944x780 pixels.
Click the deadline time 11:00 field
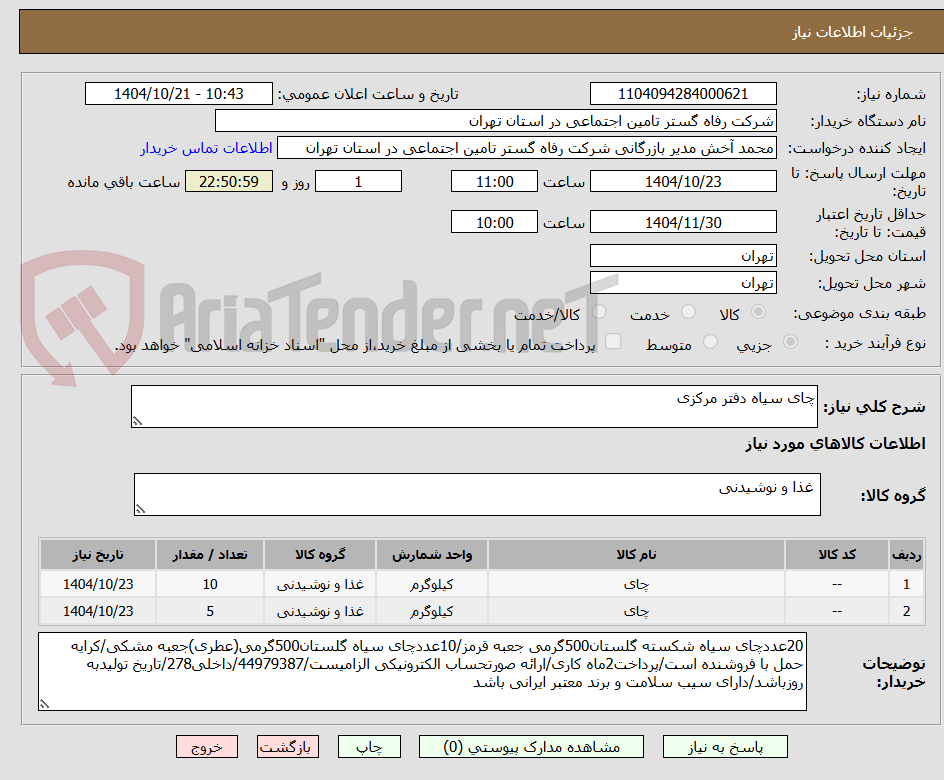494,181
